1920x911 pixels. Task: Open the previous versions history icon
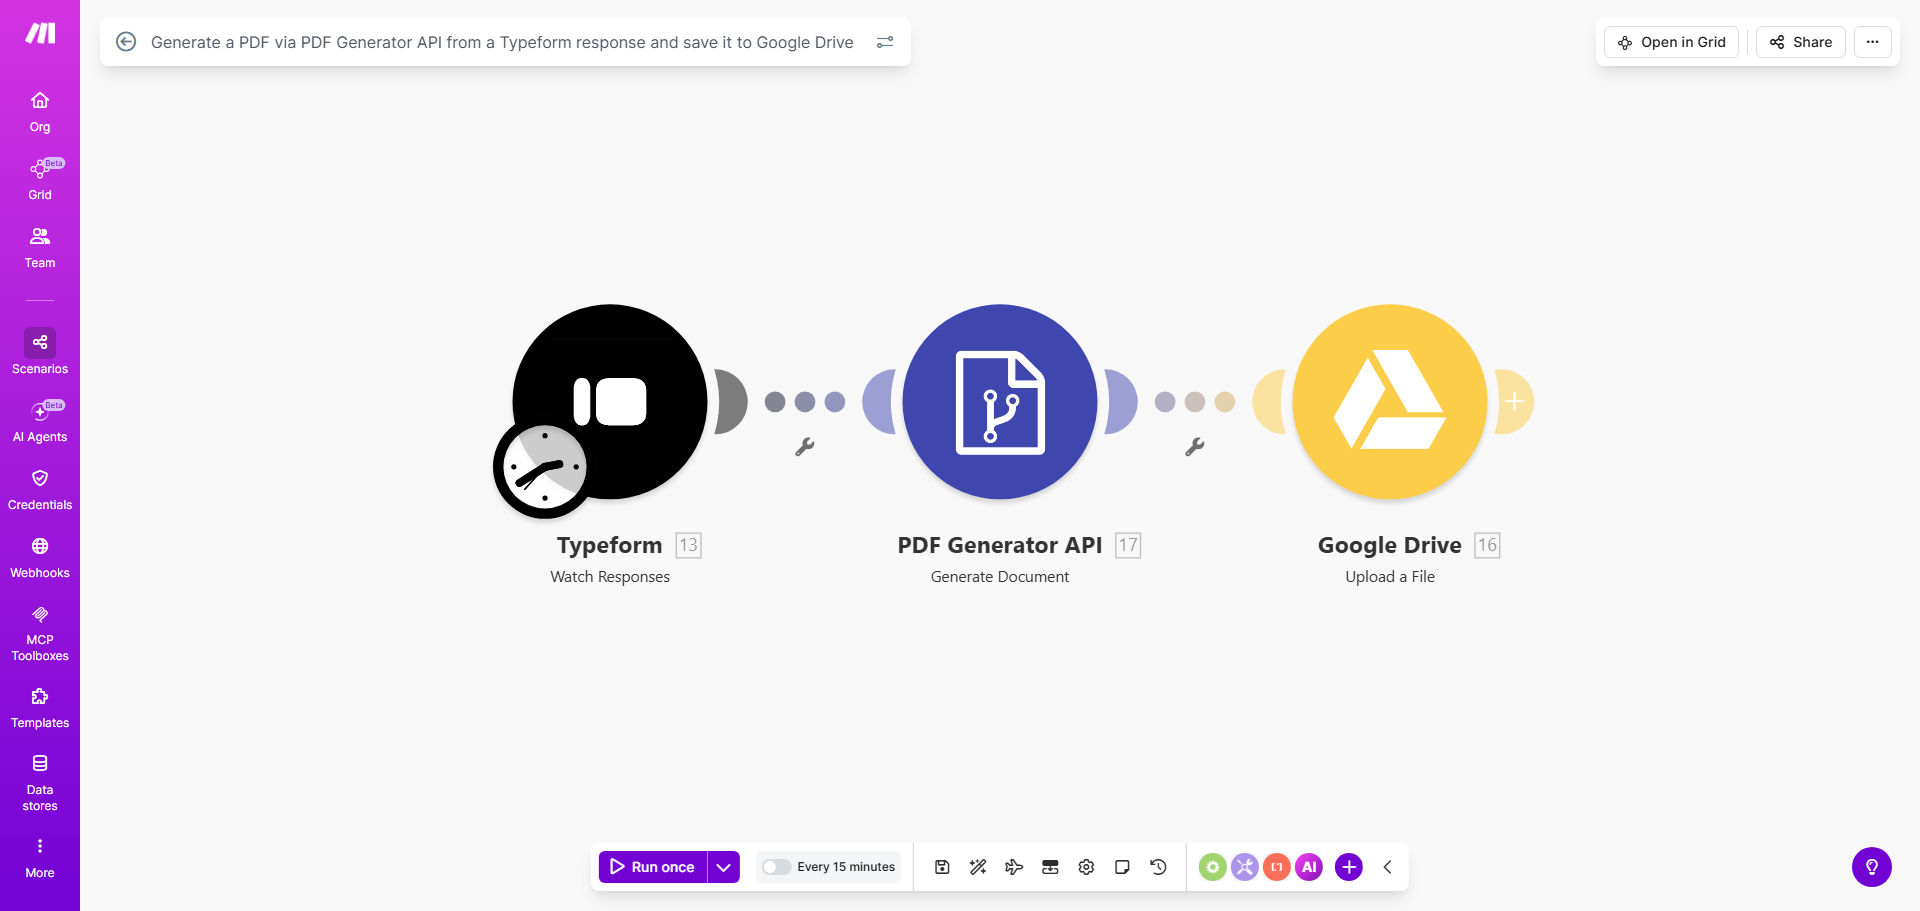1158,867
